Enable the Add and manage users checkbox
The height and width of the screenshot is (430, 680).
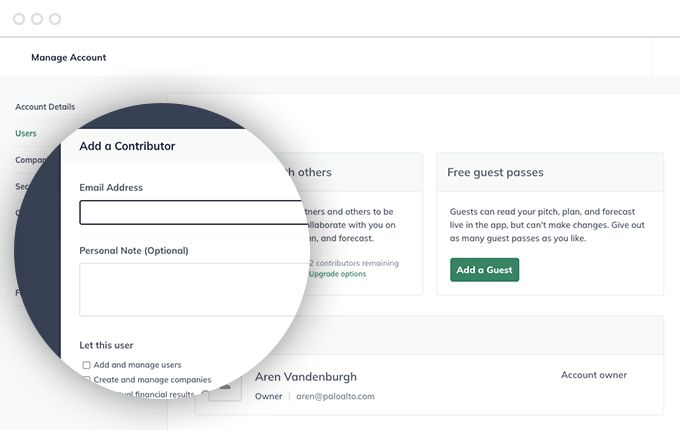(x=87, y=365)
